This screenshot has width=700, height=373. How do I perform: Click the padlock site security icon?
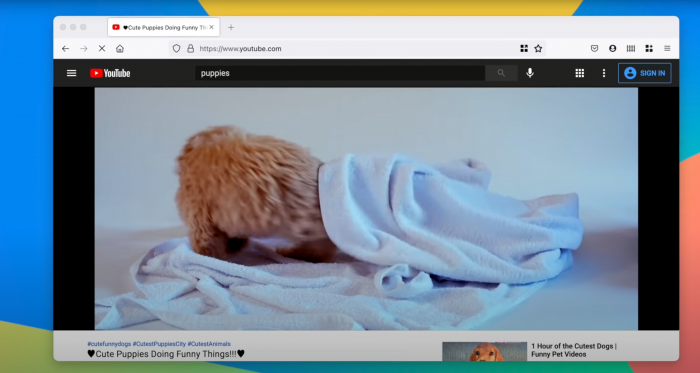pyautogui.click(x=191, y=49)
